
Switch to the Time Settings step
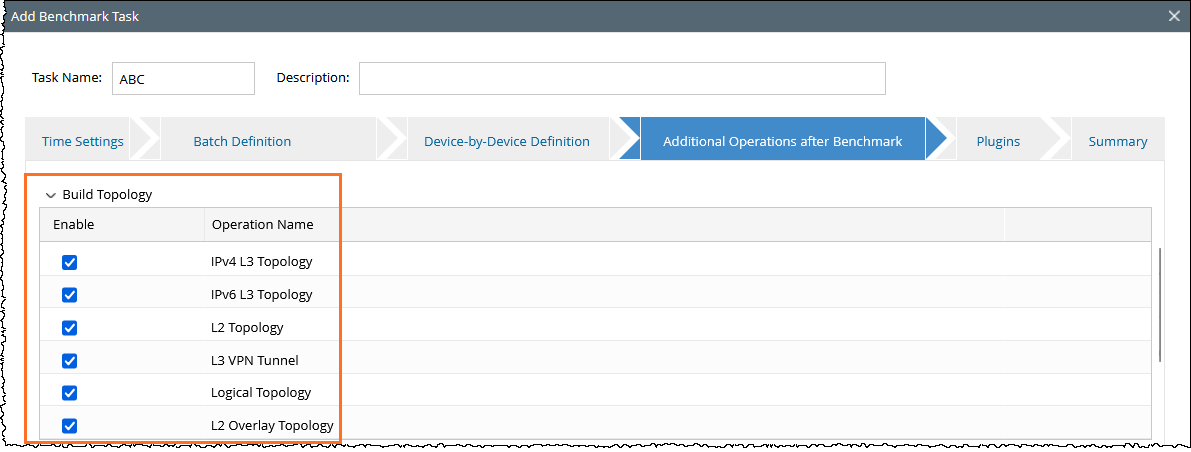pos(83,141)
